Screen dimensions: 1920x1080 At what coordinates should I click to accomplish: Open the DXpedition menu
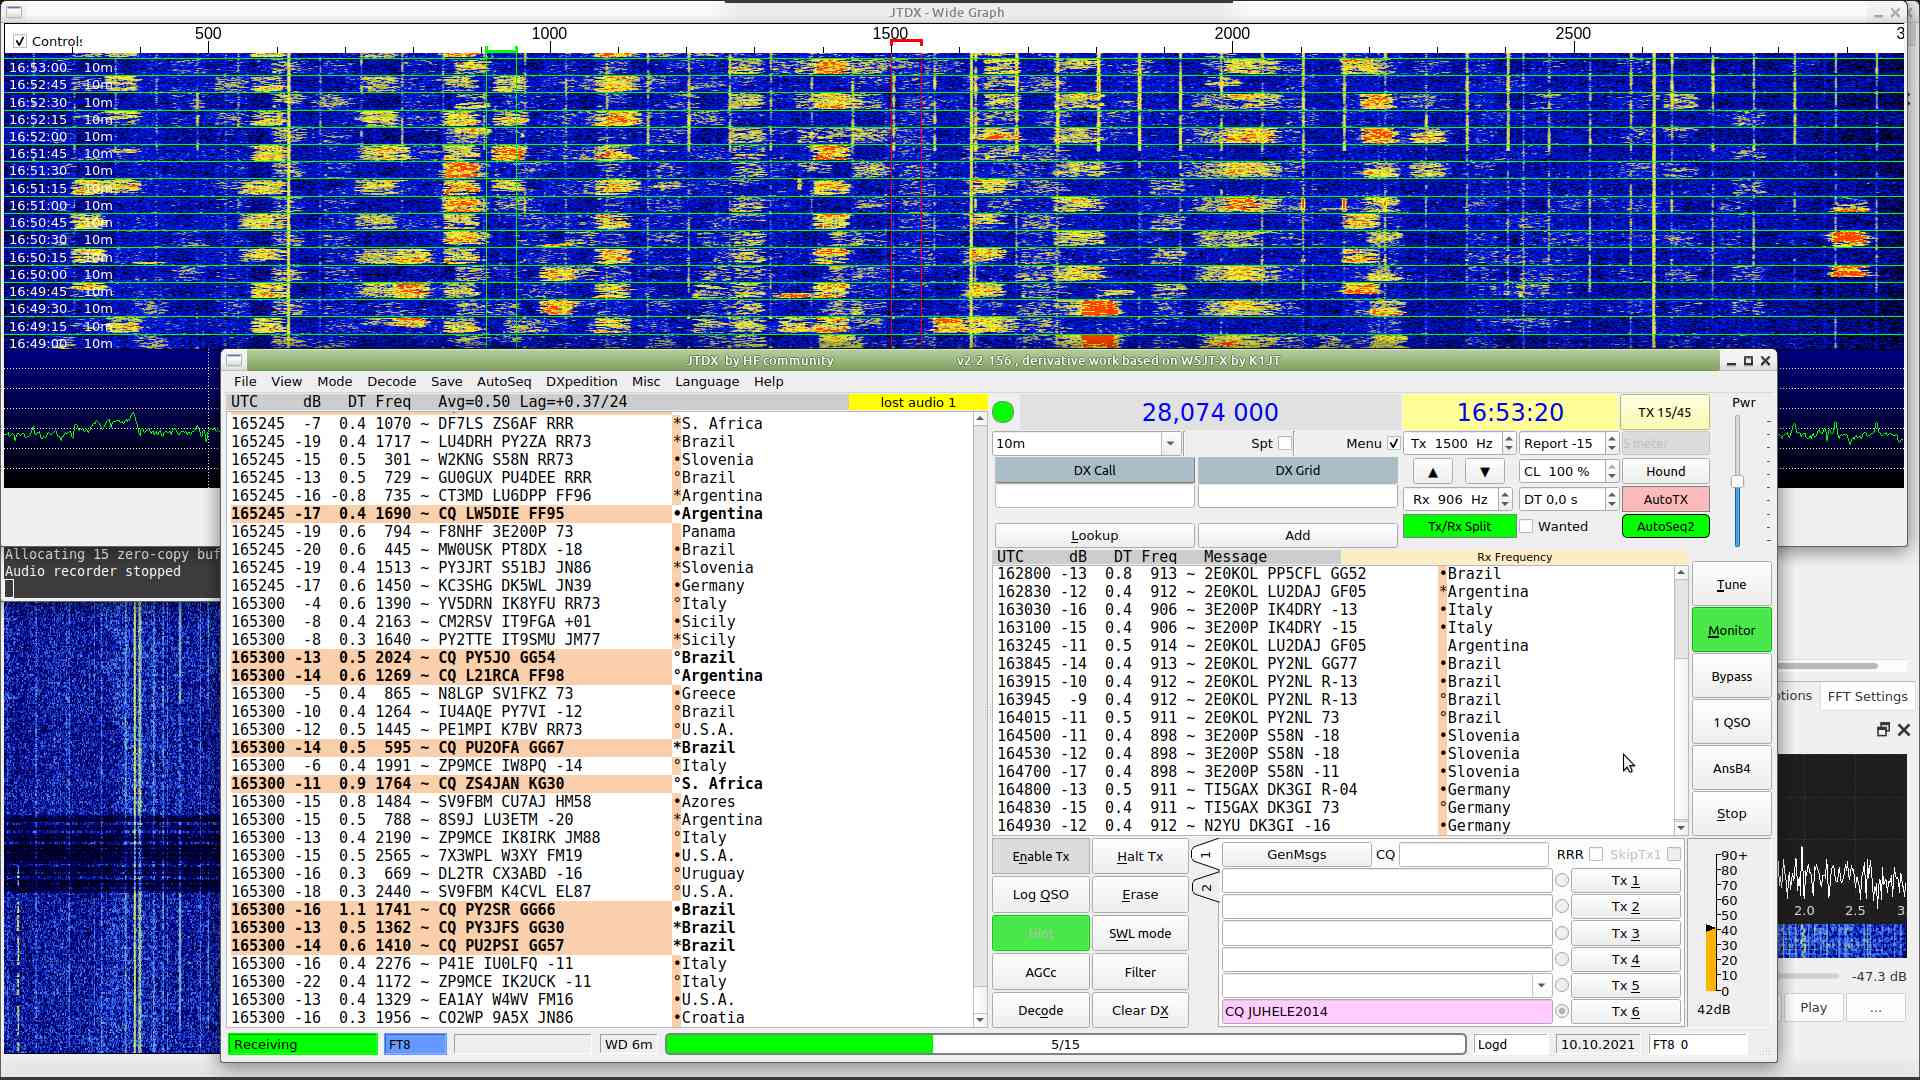pyautogui.click(x=581, y=381)
